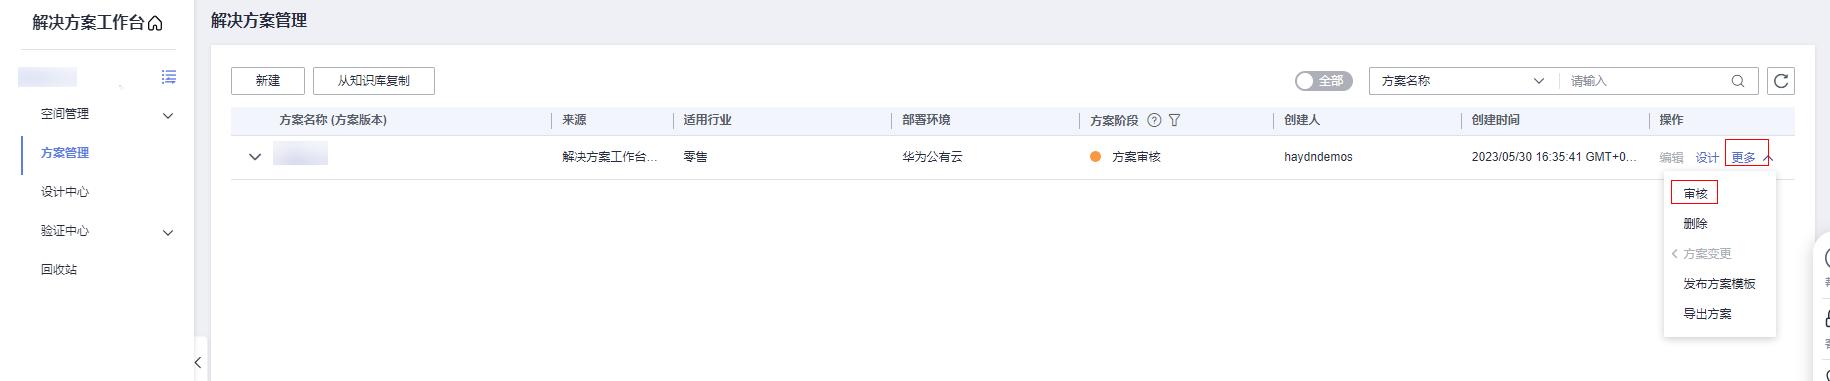The height and width of the screenshot is (381, 1830).
Task: Click the refresh button icon
Action: (1781, 81)
